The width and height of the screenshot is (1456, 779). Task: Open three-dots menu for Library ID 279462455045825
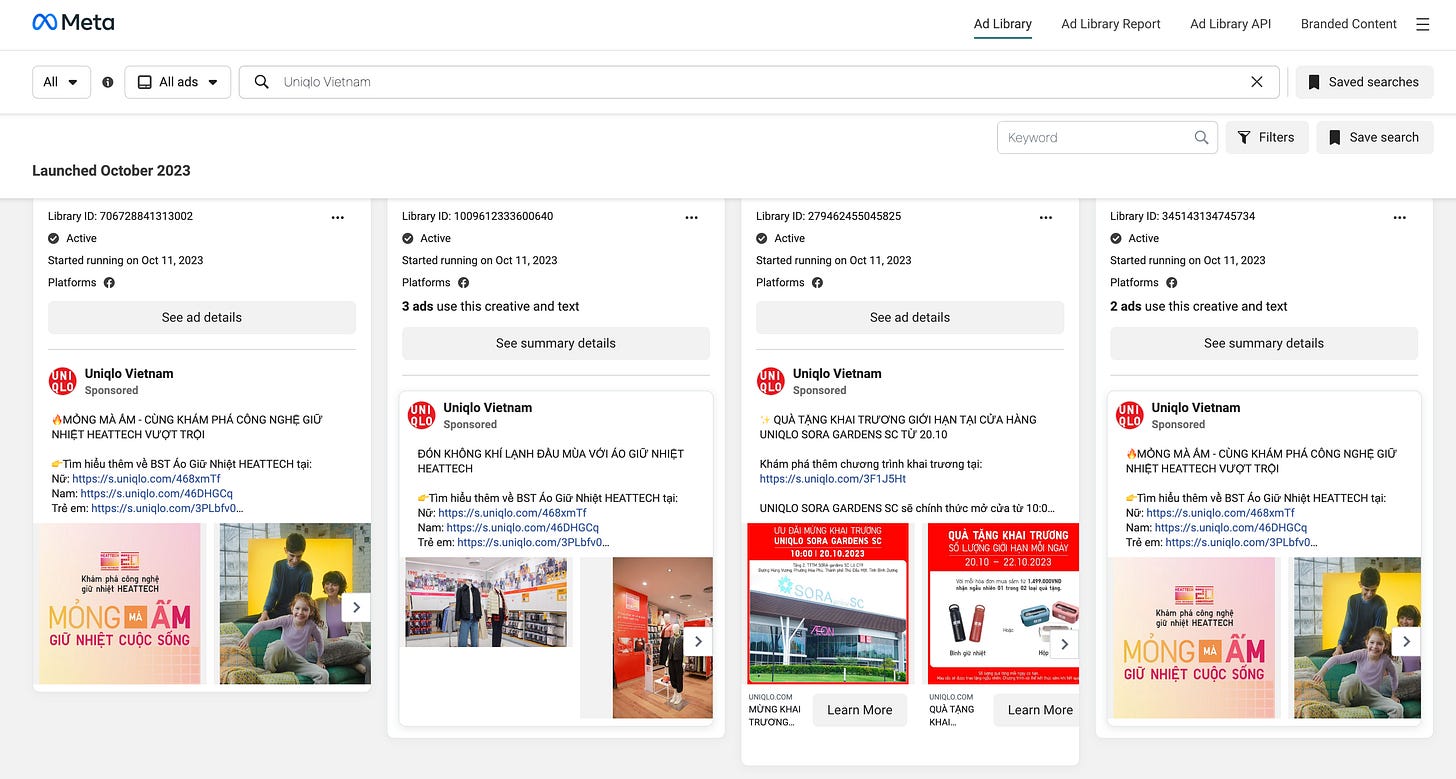pyautogui.click(x=1046, y=217)
